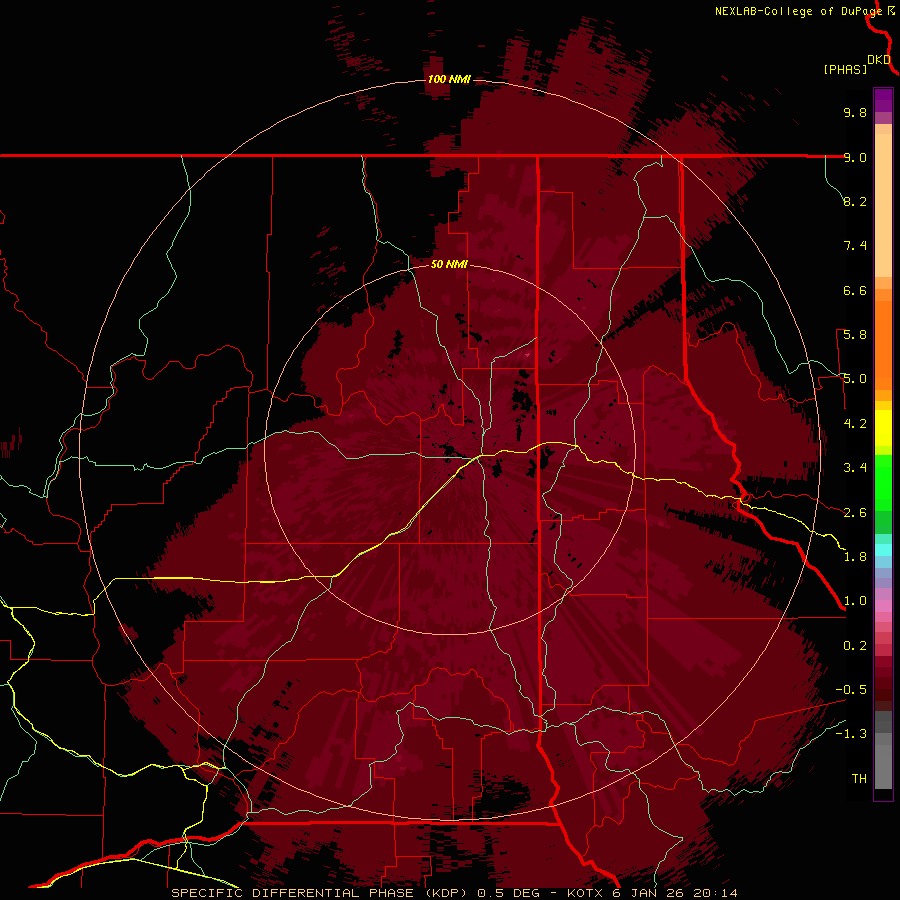
Task: Click the 100 NMI range ring label
Action: tap(449, 79)
